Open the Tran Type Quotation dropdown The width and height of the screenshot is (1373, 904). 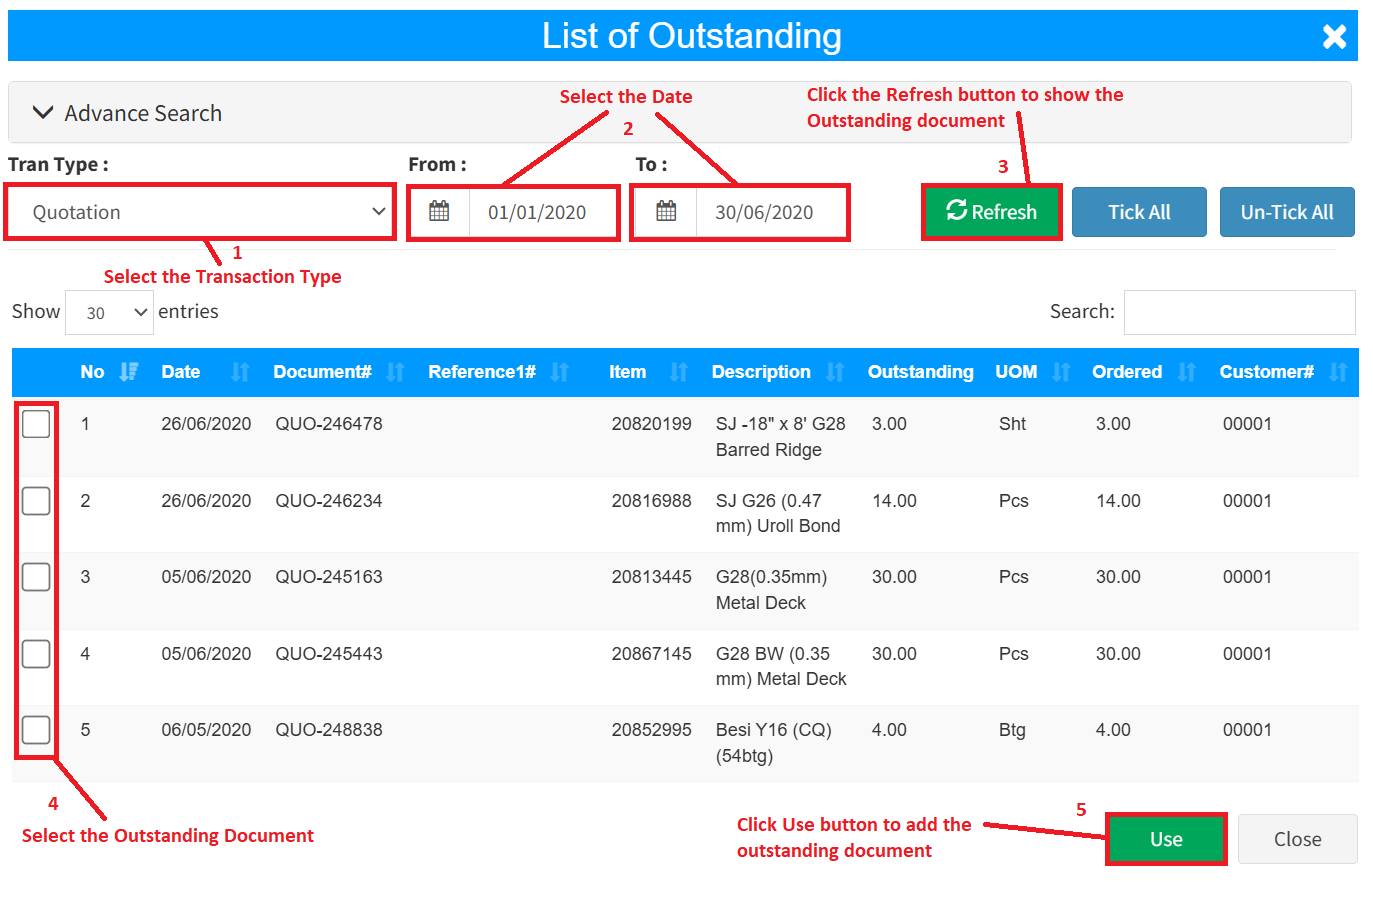[200, 212]
